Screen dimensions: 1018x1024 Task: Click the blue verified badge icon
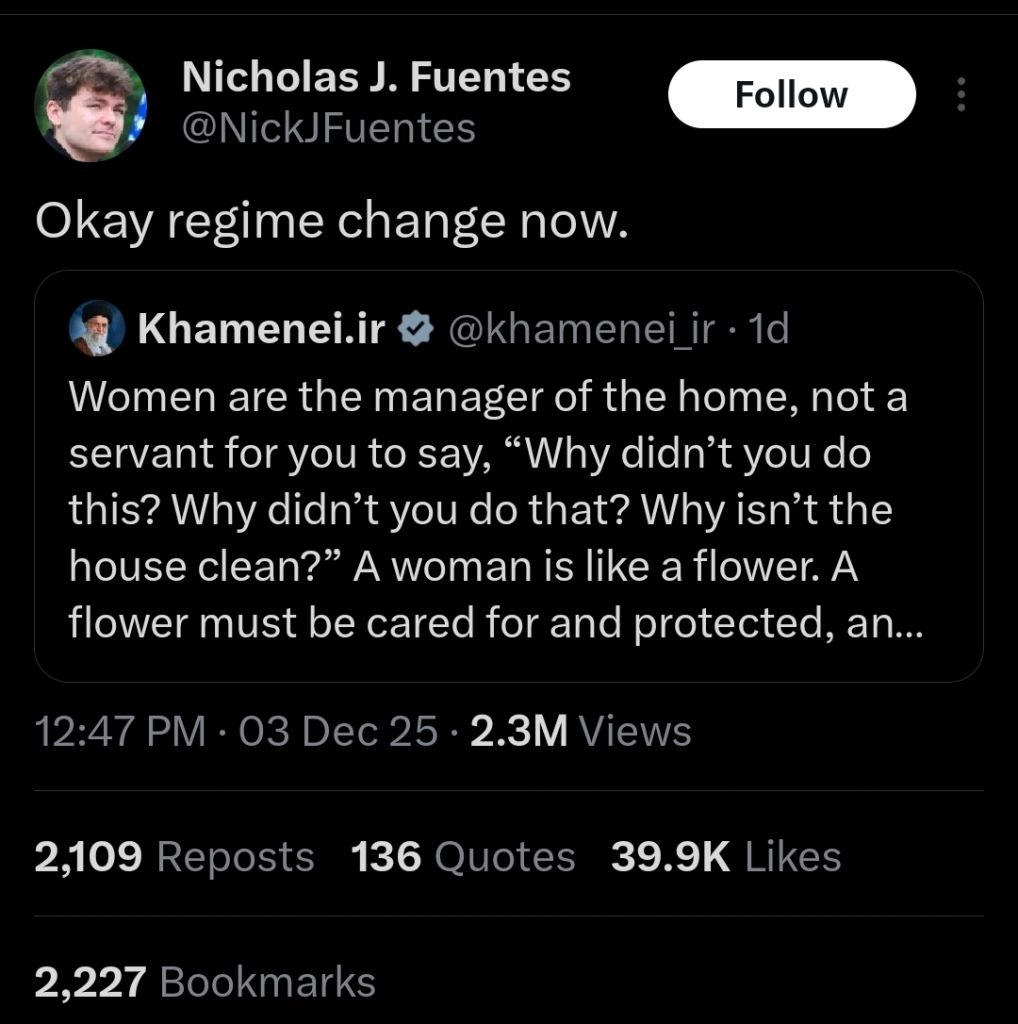pos(412,329)
